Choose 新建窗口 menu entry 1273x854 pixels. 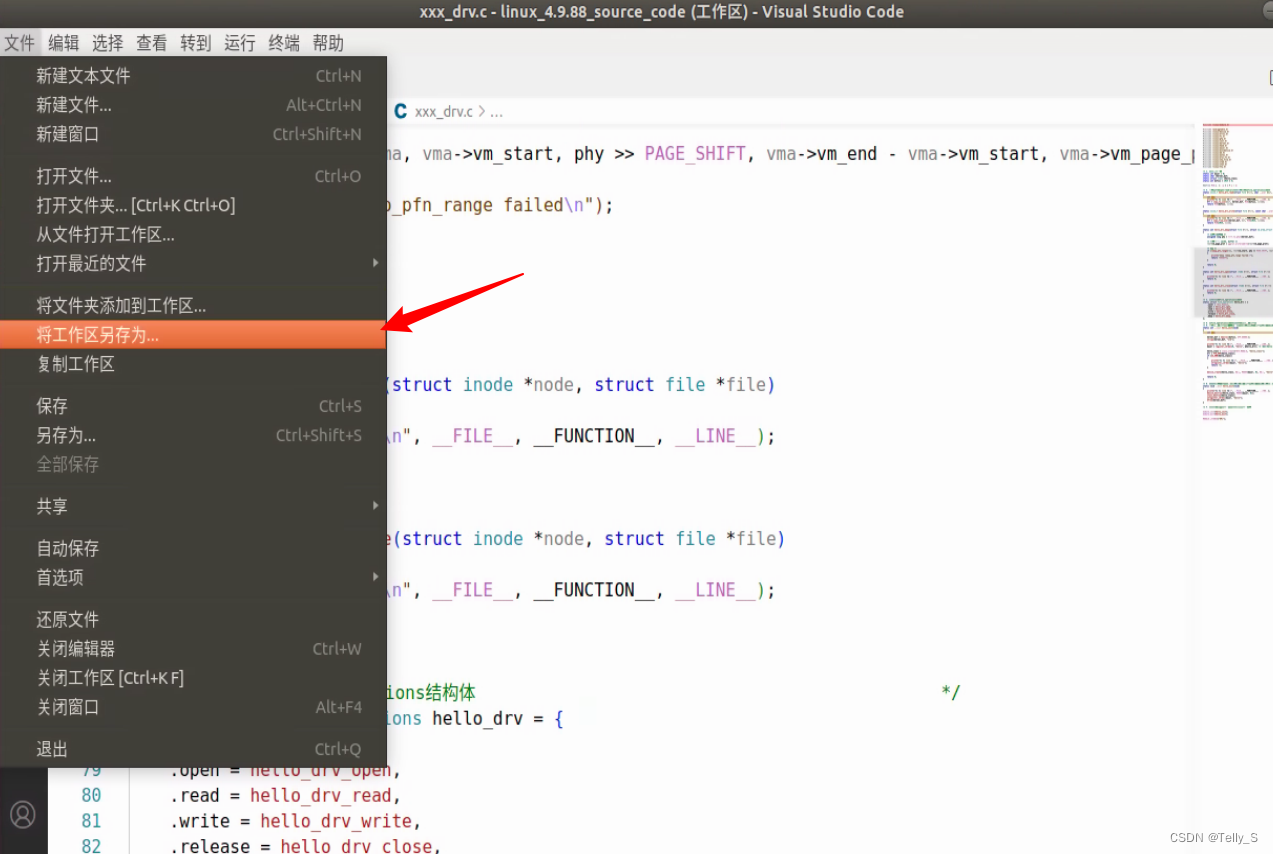[x=193, y=134]
